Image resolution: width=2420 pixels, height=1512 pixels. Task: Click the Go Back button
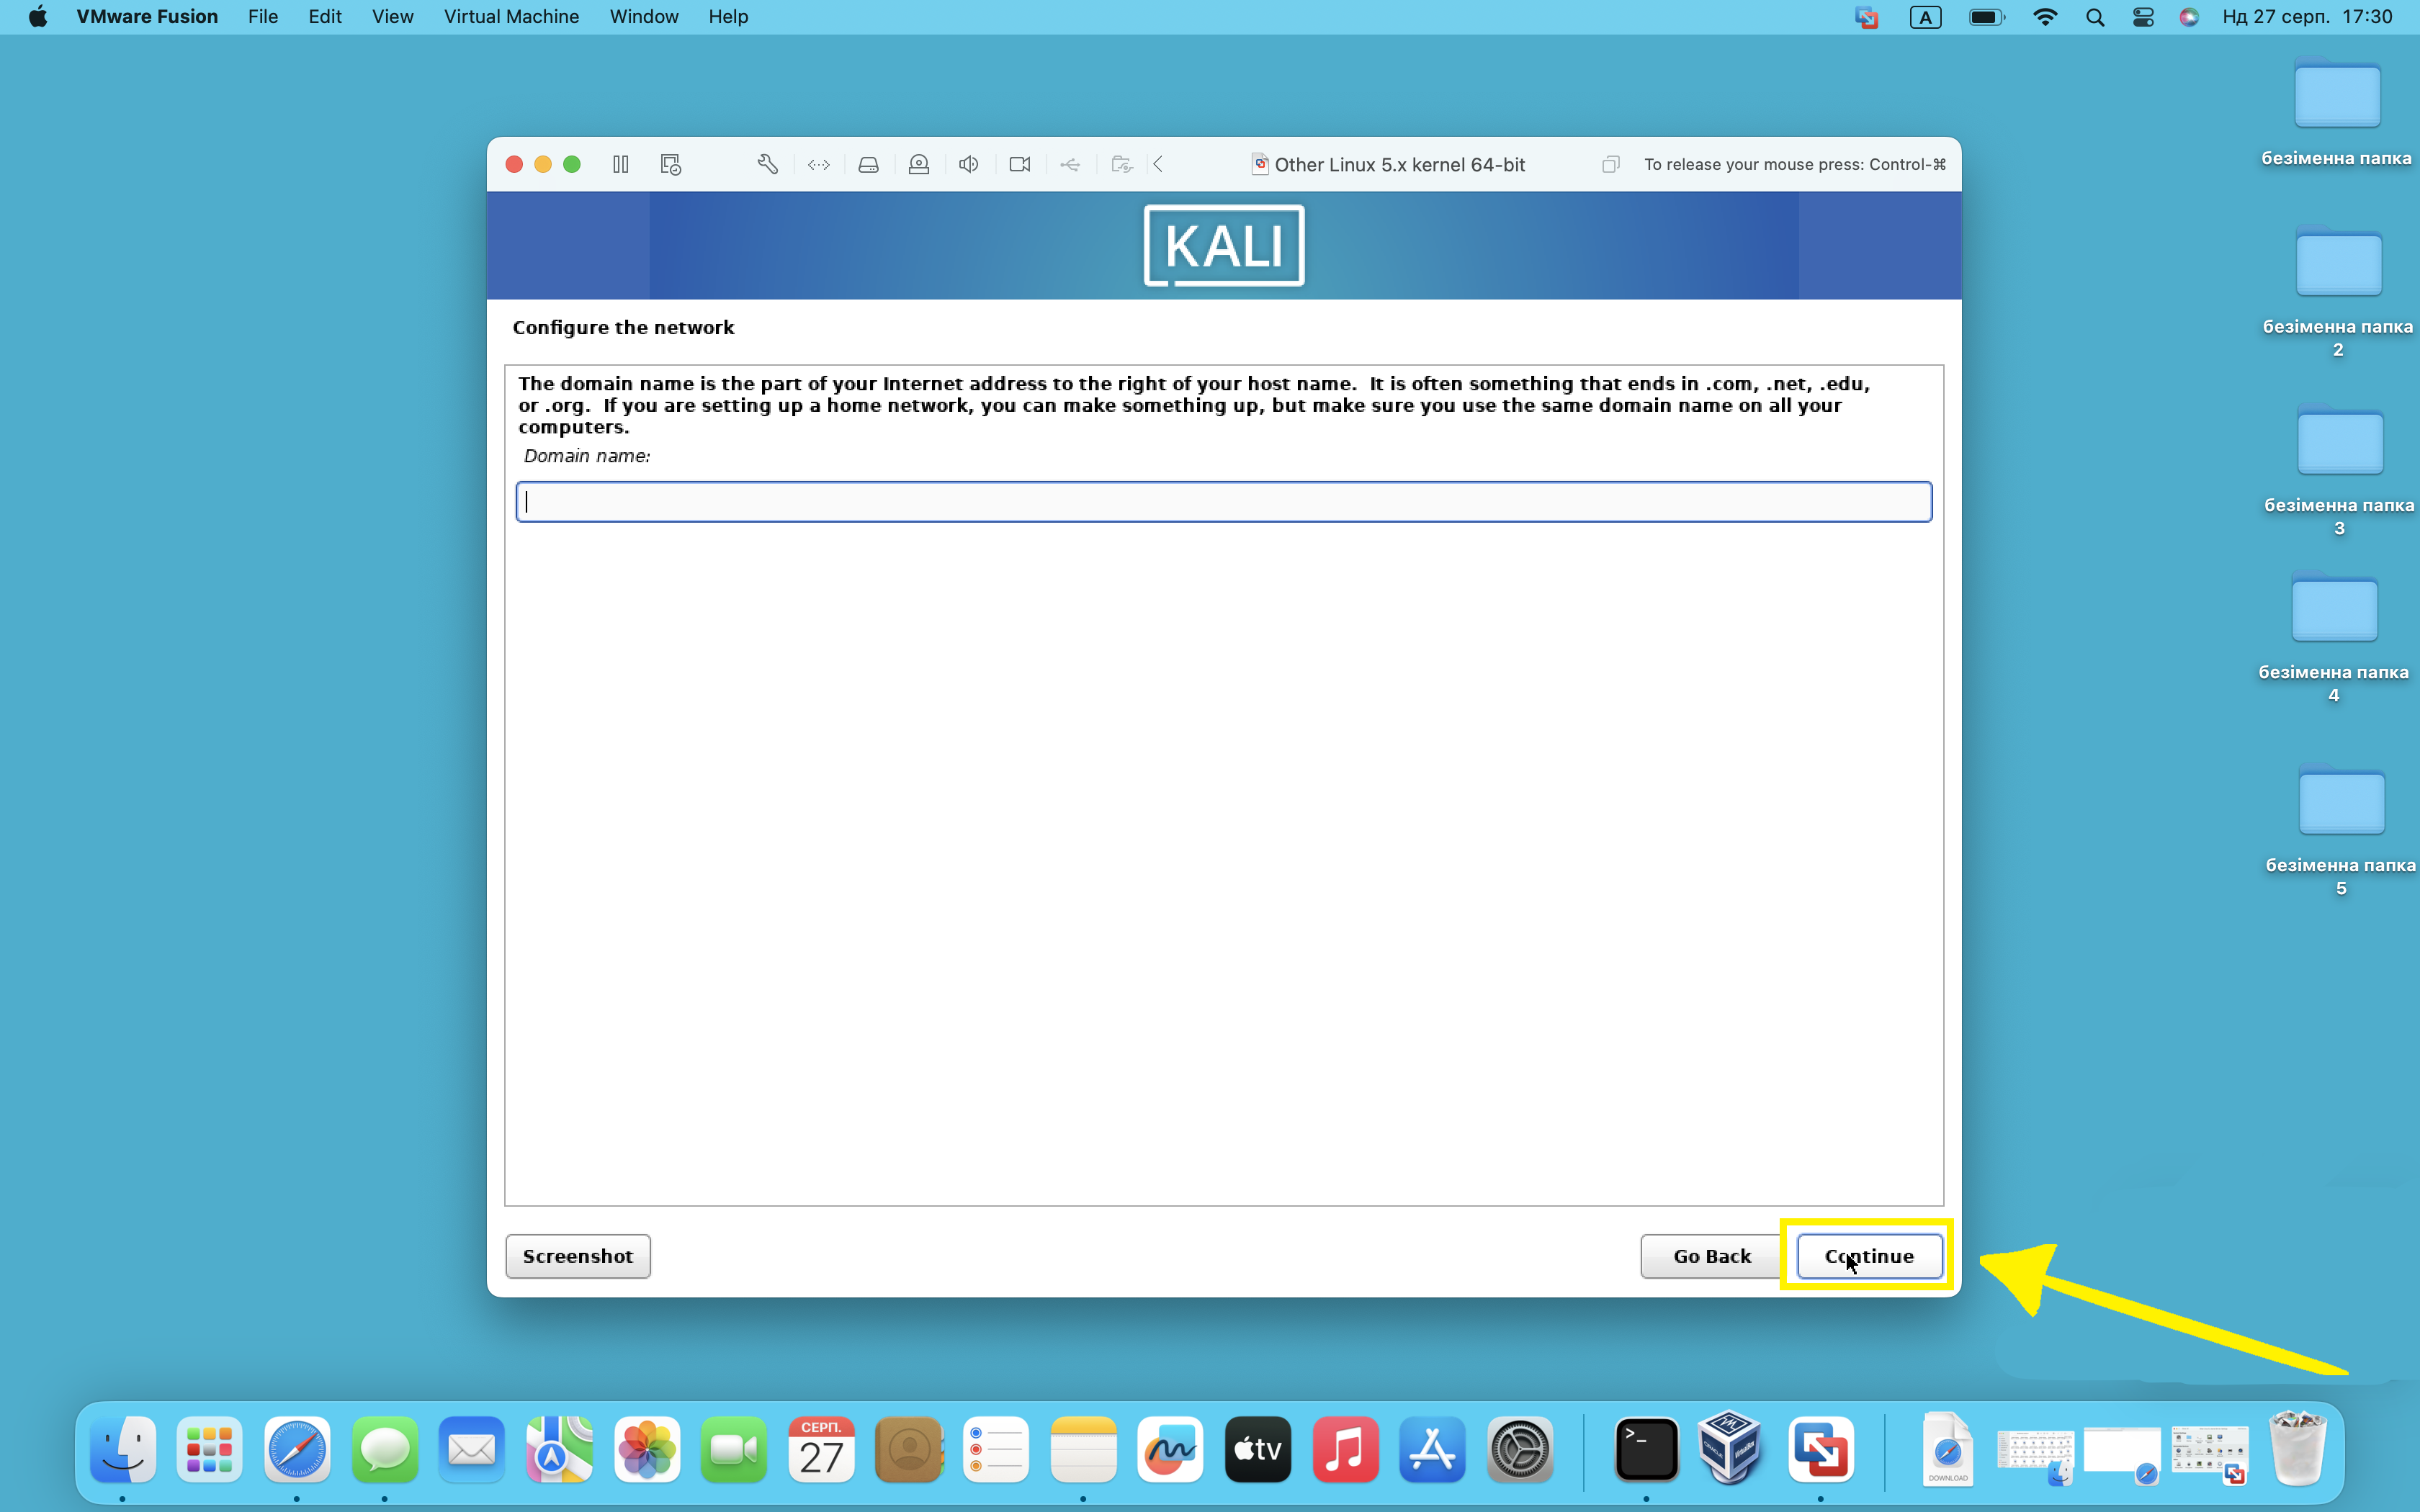pyautogui.click(x=1711, y=1256)
